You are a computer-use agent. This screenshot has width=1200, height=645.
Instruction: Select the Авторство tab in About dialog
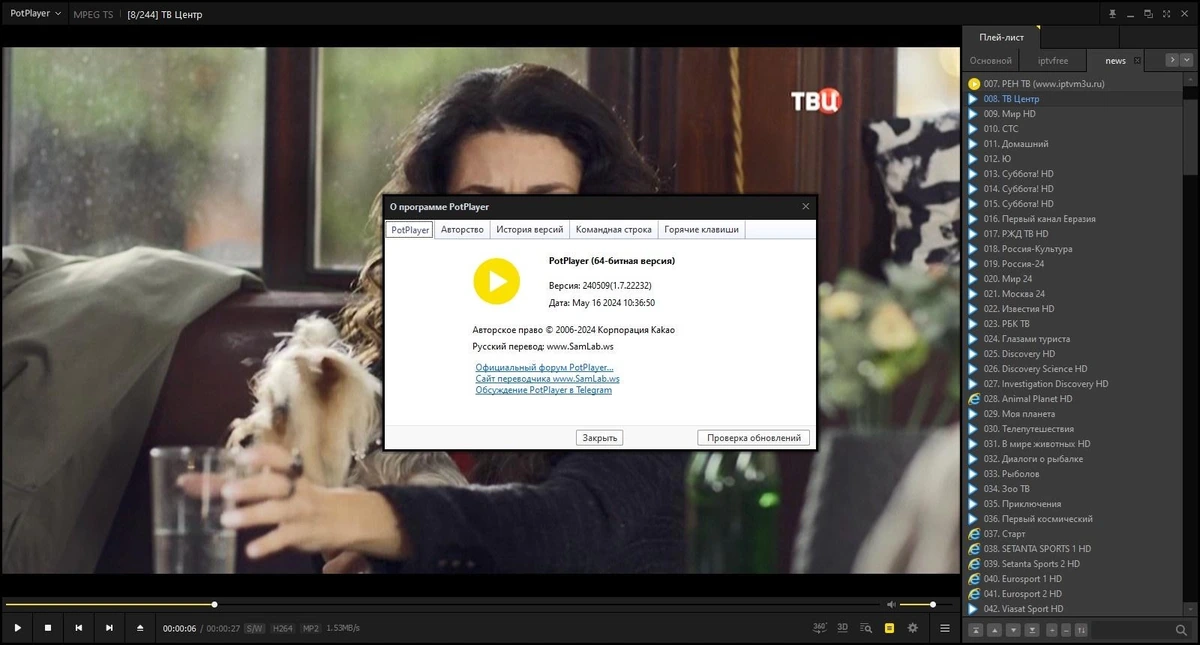point(462,230)
